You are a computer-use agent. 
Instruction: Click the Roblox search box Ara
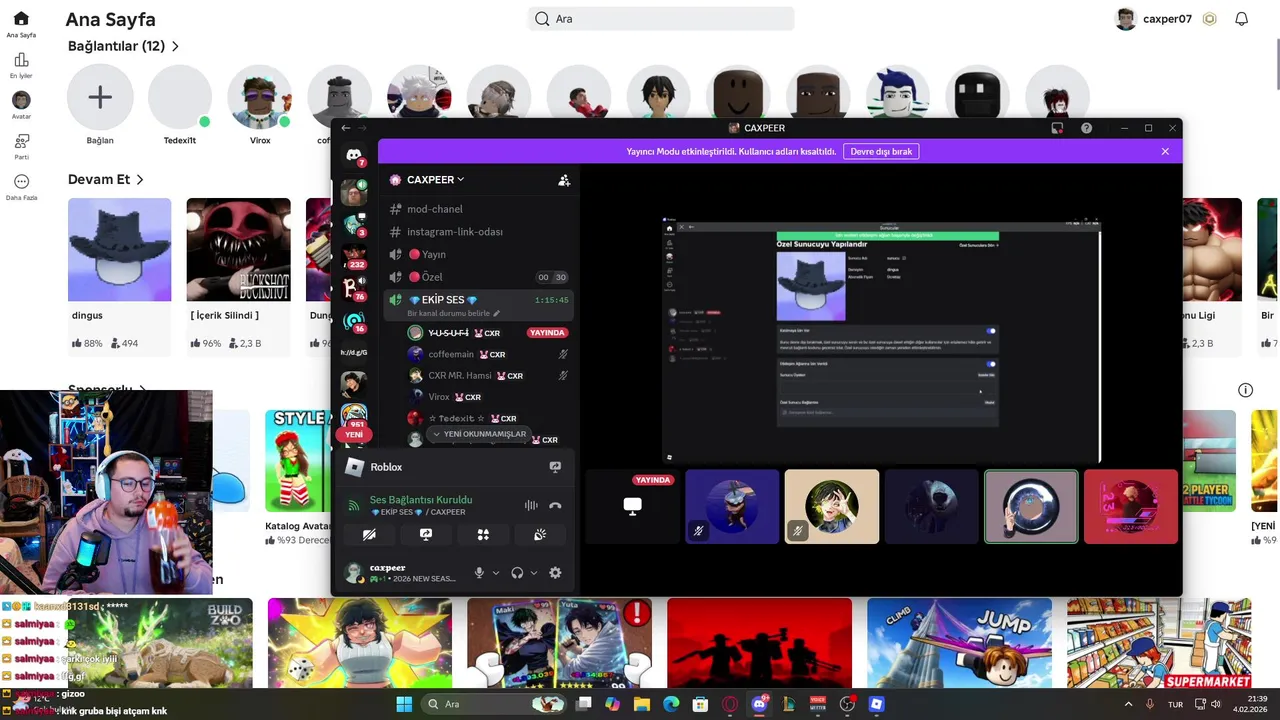click(x=661, y=19)
